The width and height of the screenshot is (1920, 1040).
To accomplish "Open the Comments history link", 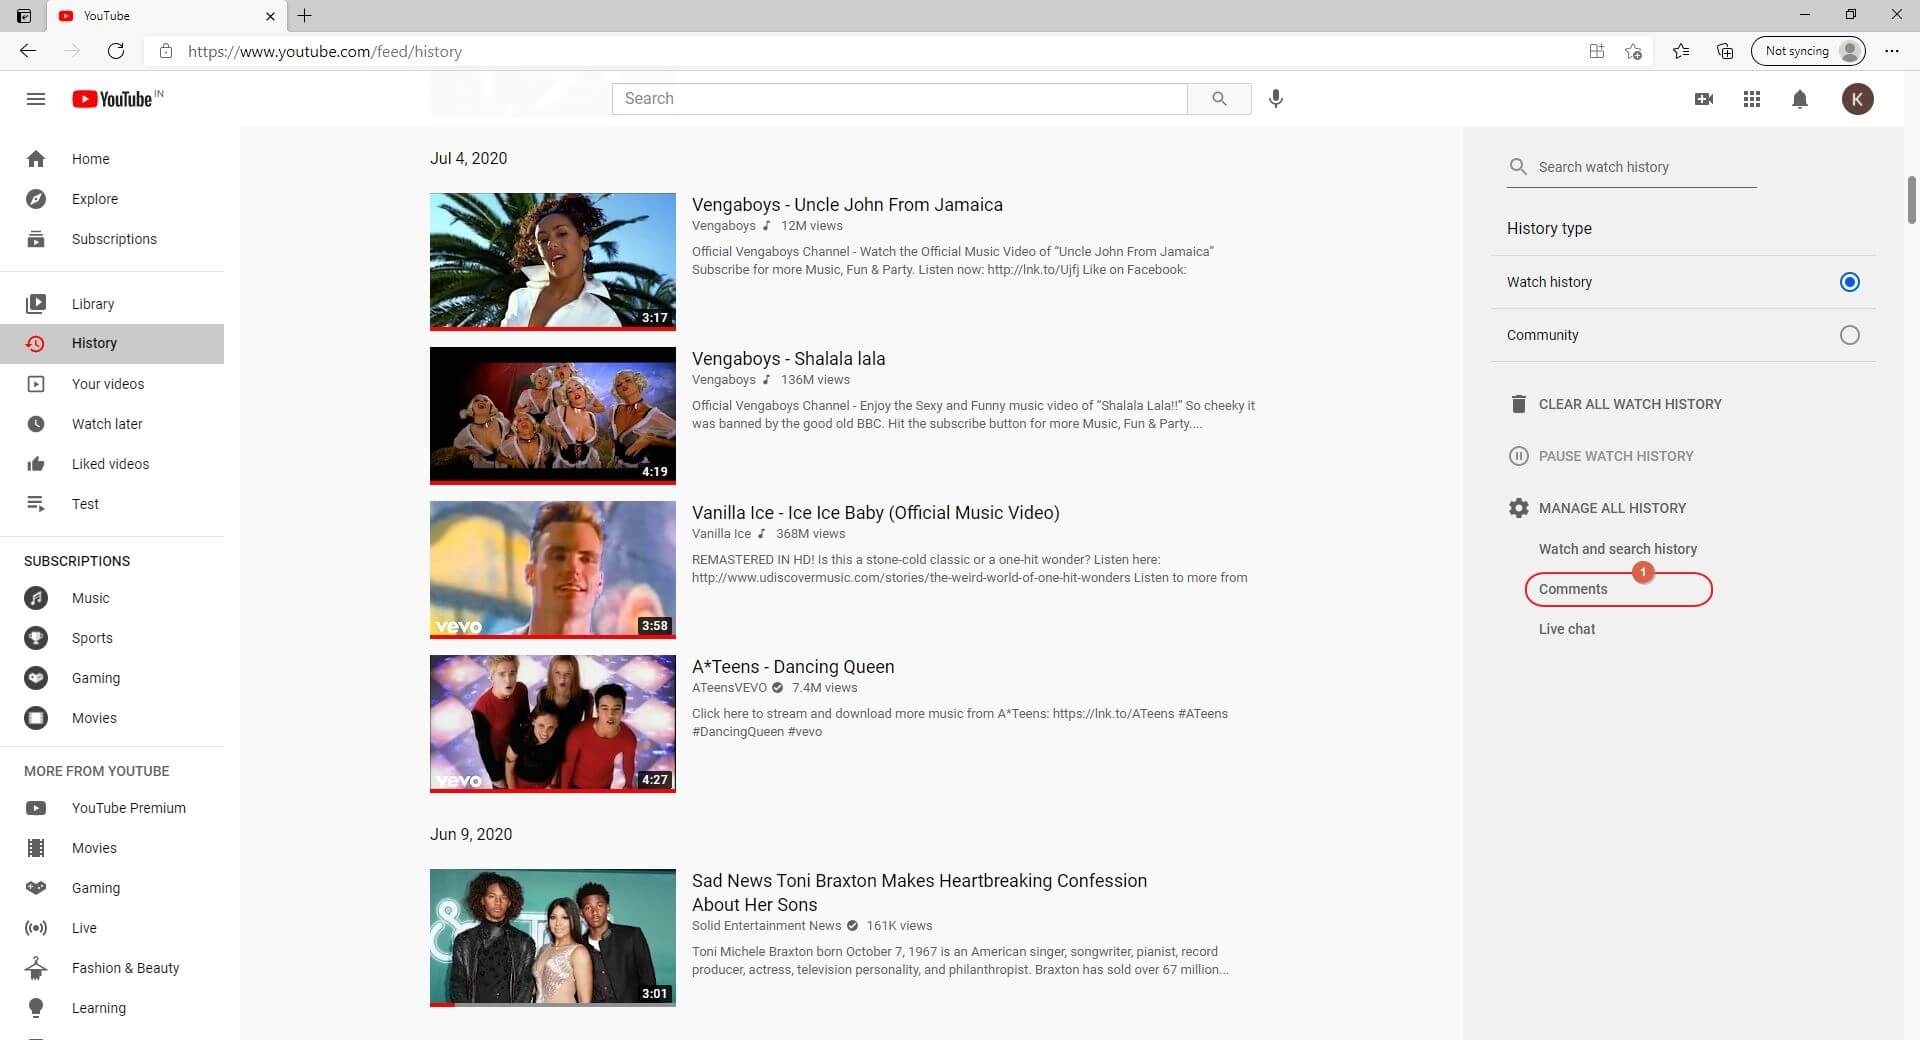I will pos(1573,589).
